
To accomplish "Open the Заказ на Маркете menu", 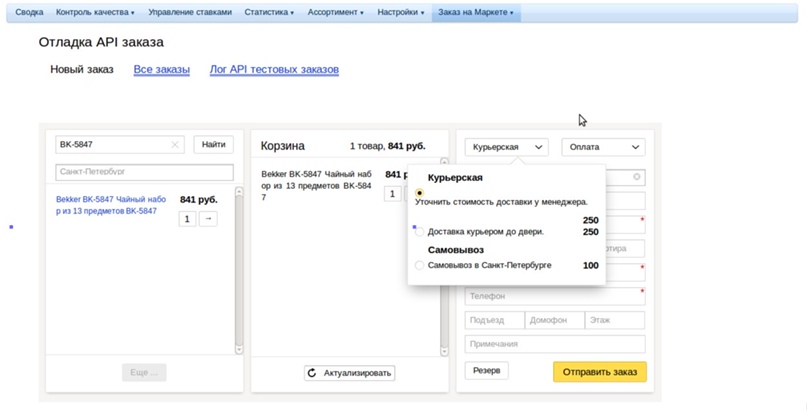I will click(475, 12).
